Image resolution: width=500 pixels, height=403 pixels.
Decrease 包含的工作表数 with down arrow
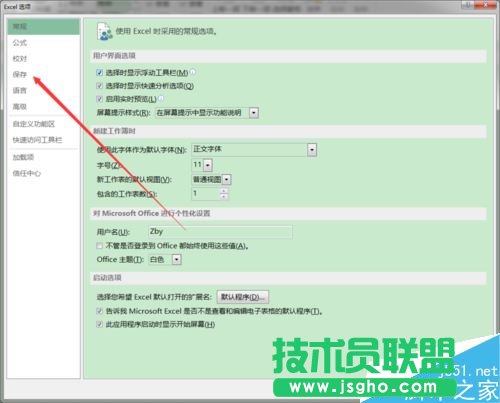coord(224,197)
